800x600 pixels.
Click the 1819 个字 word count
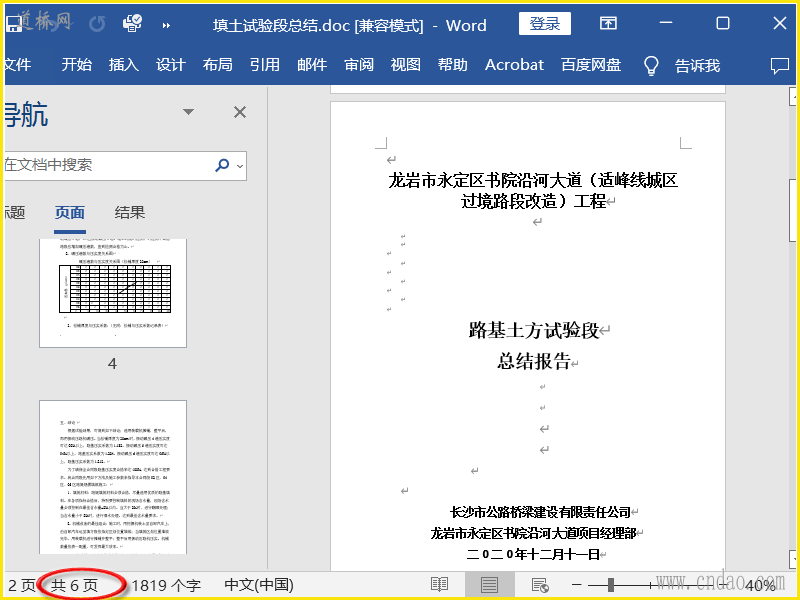click(166, 585)
